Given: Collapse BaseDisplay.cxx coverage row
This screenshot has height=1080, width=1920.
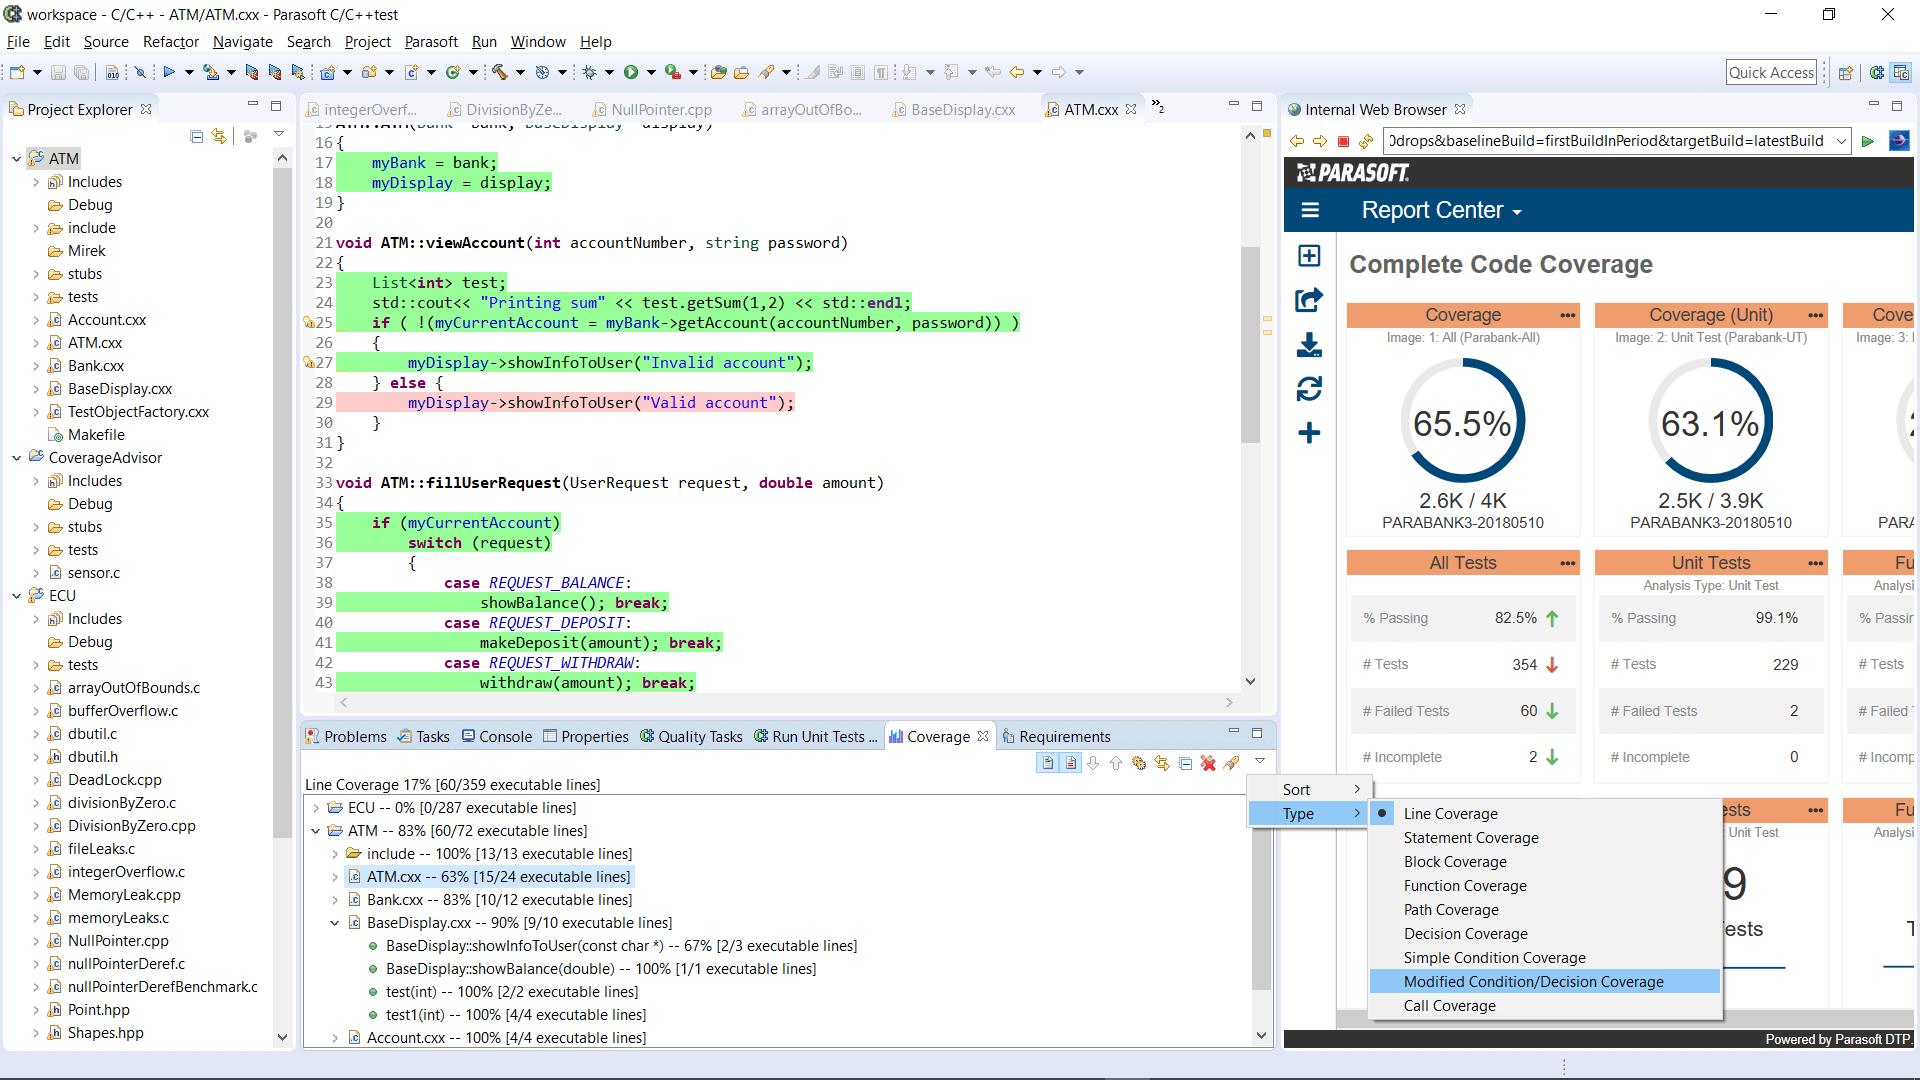Looking at the screenshot, I should tap(335, 923).
